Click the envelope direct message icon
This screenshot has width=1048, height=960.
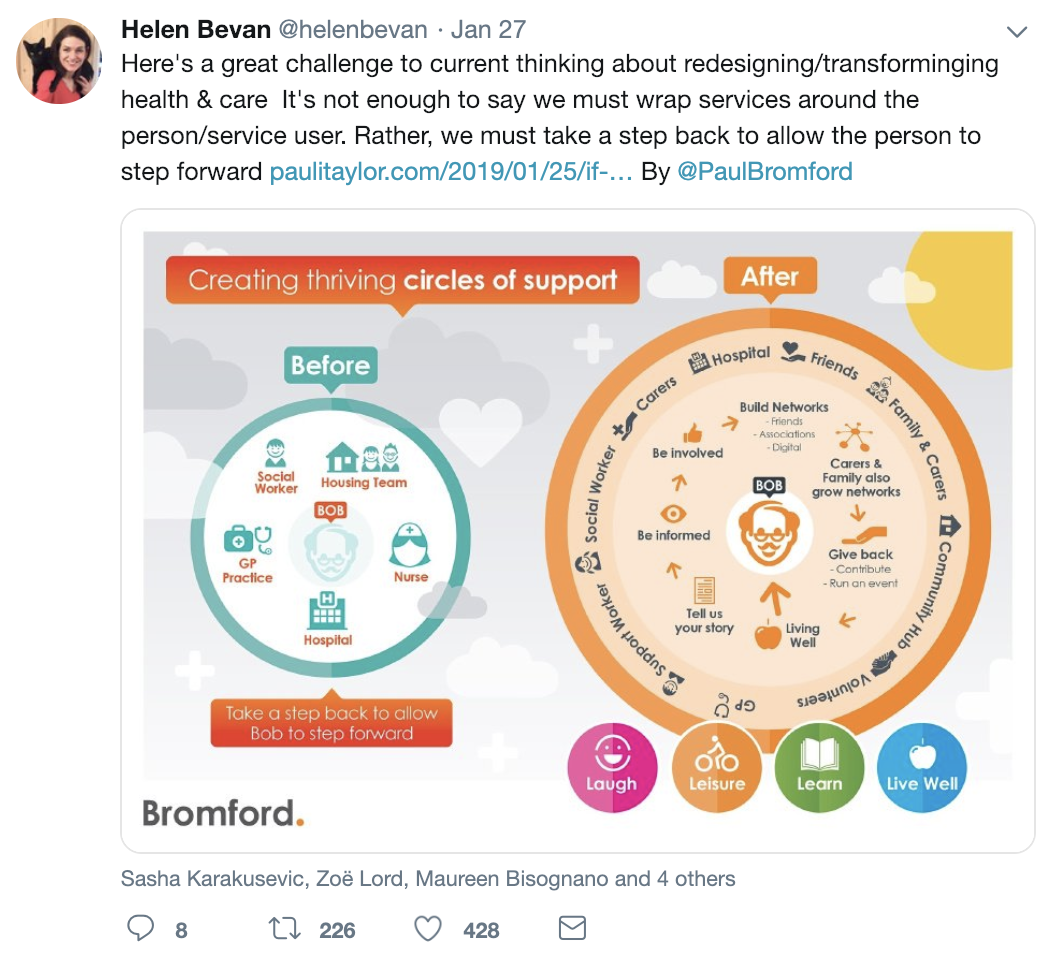[571, 929]
